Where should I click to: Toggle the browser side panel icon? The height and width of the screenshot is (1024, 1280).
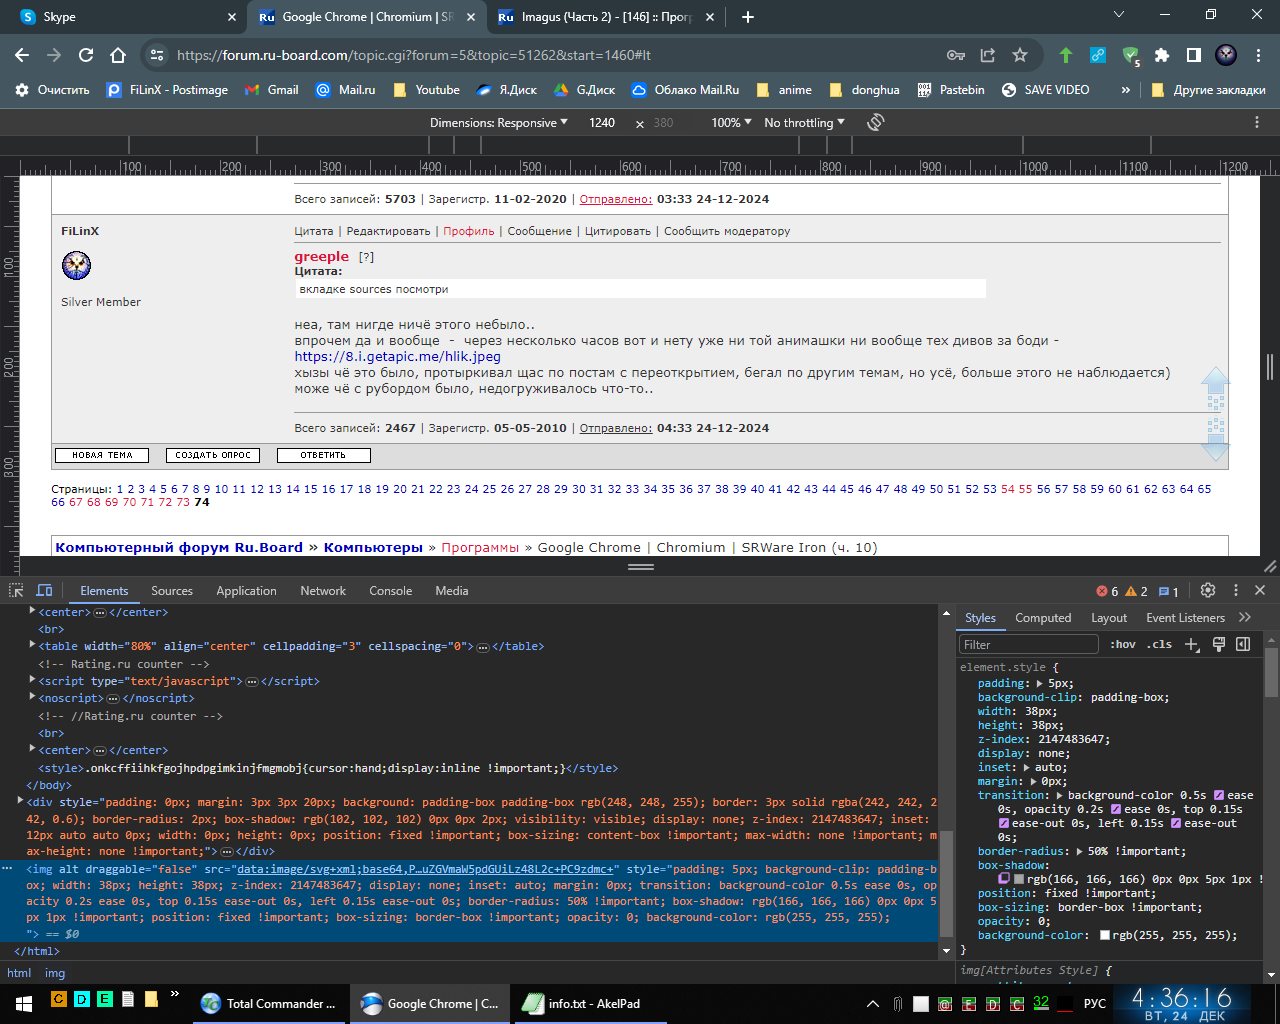tap(1194, 55)
